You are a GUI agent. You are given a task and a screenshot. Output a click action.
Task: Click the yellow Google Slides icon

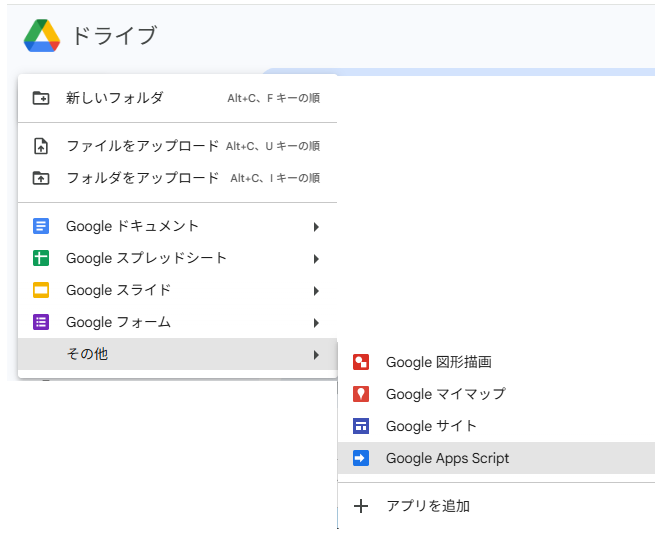coord(41,290)
